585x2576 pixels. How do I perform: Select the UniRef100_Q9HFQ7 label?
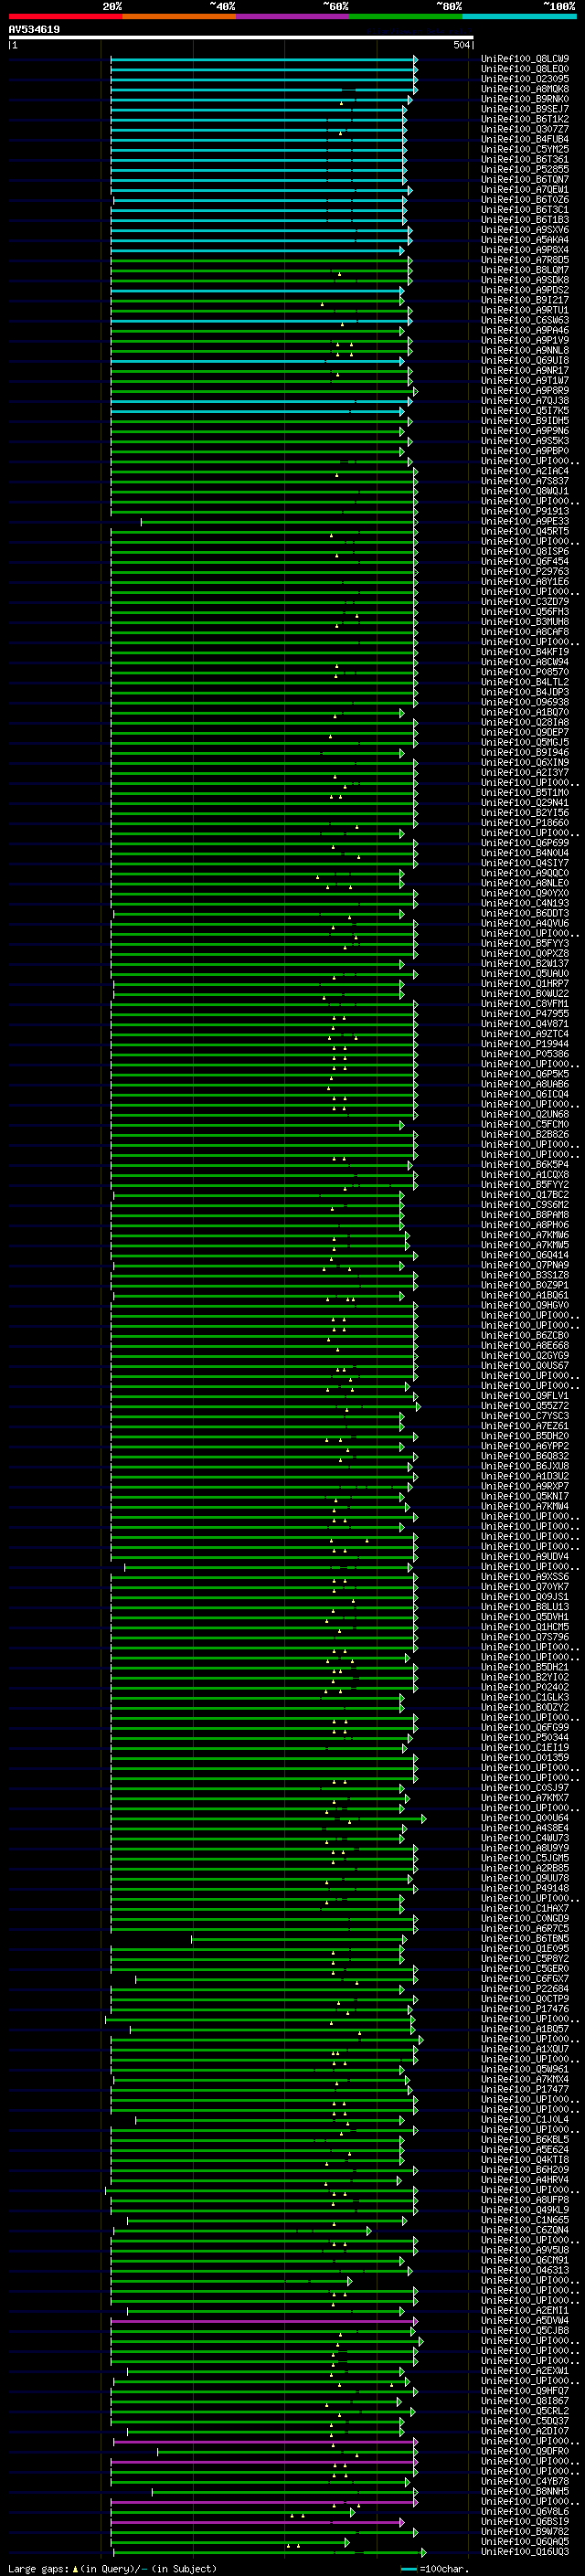tap(525, 2391)
